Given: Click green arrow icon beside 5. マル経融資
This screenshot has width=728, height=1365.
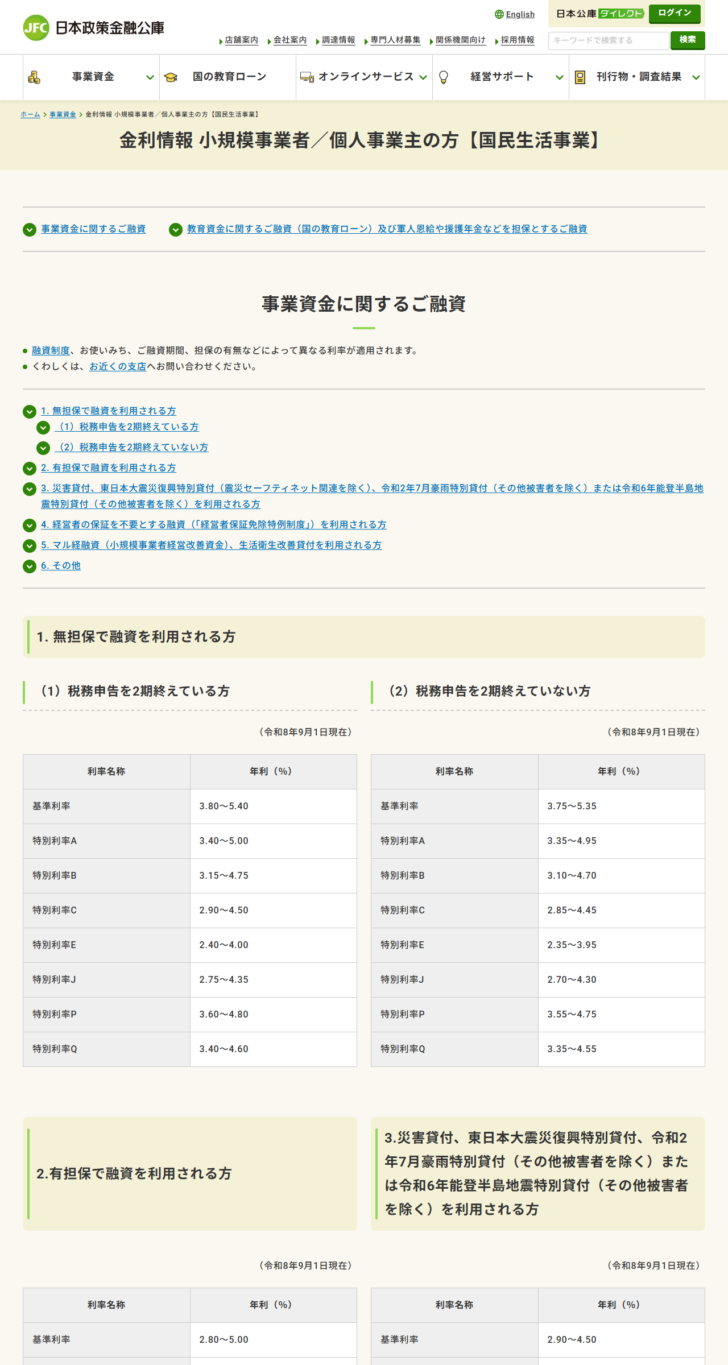Looking at the screenshot, I should (29, 546).
